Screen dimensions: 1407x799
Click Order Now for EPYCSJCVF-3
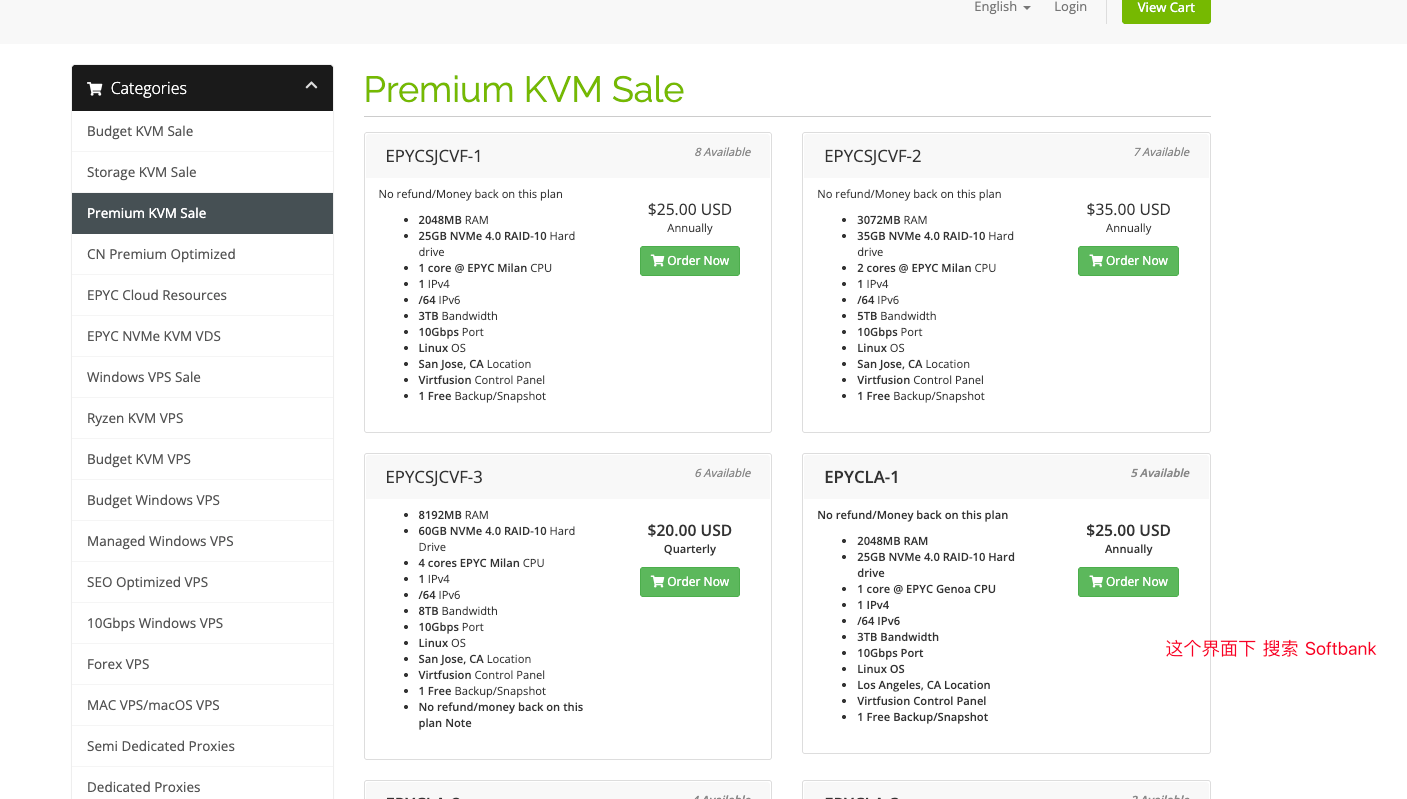coord(690,582)
